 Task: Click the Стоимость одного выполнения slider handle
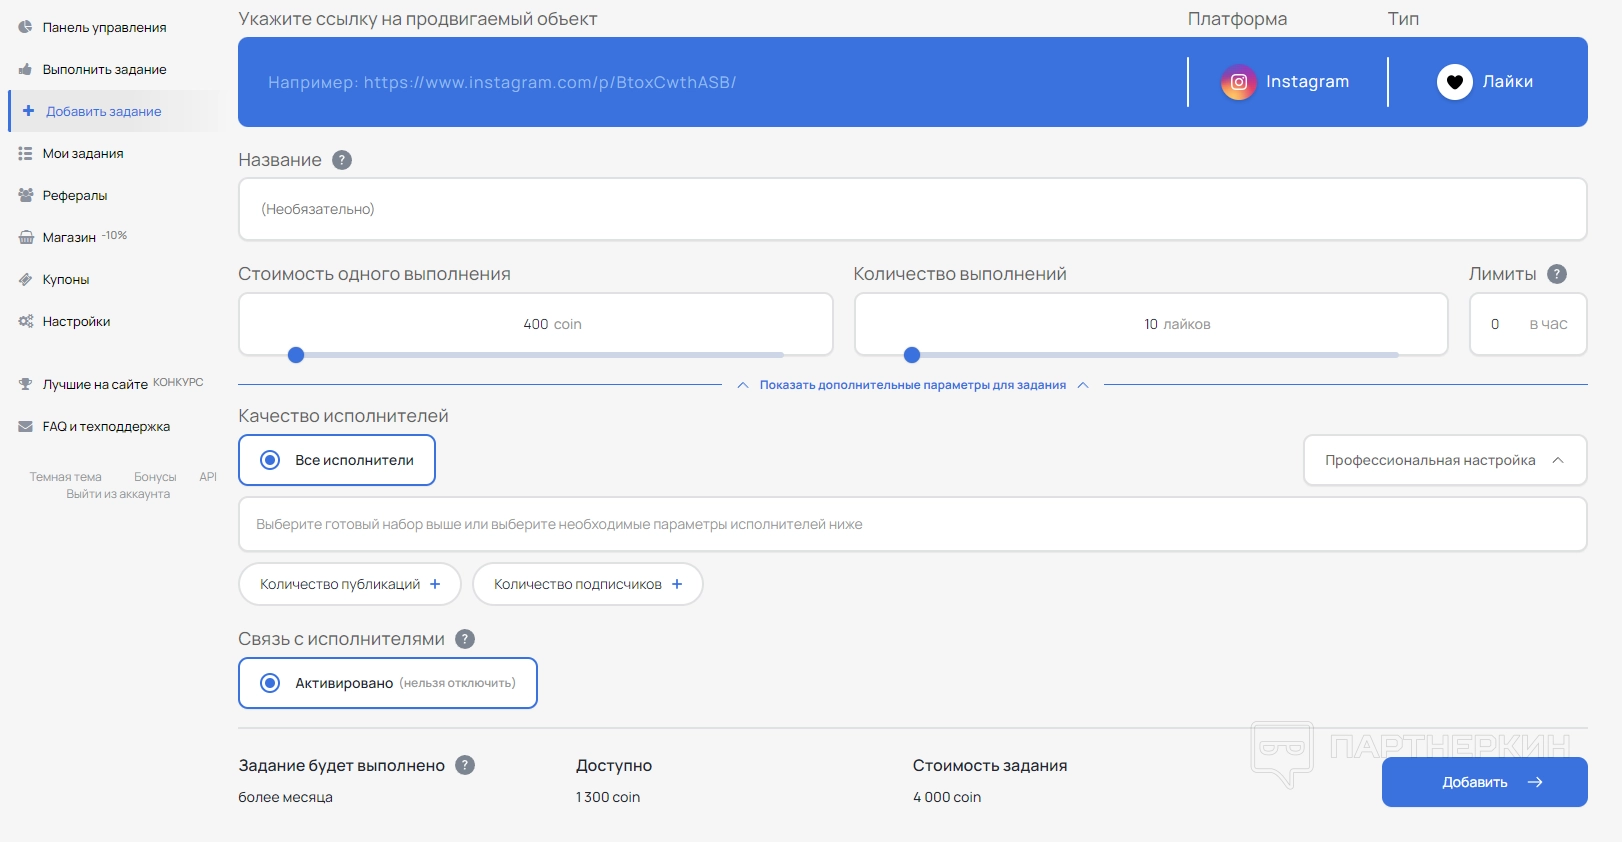[x=296, y=355]
